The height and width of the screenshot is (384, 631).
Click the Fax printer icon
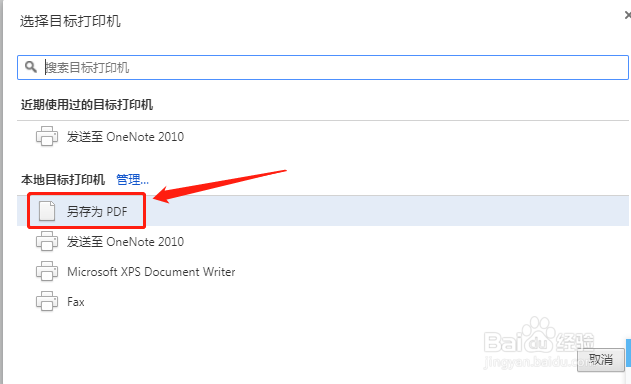click(47, 301)
